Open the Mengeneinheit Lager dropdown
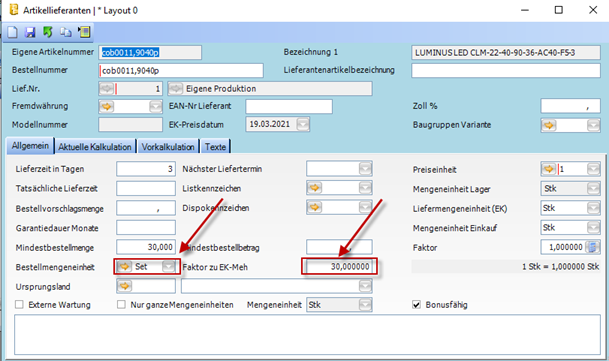Viewport: 609px width, 361px height. [593, 188]
